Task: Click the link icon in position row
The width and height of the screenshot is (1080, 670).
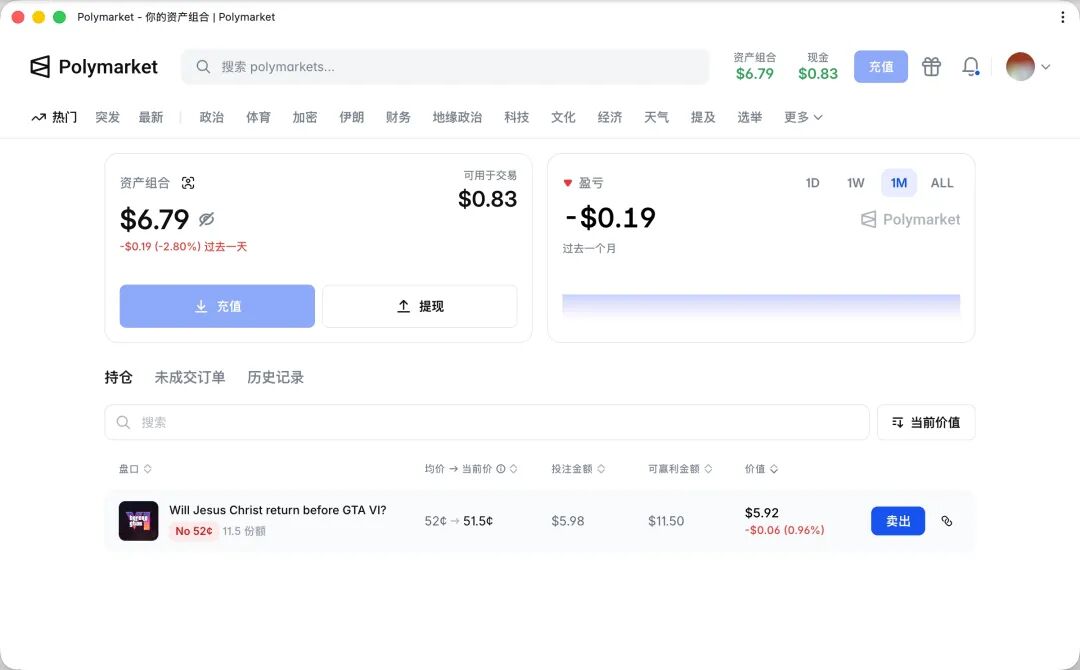Action: (947, 521)
